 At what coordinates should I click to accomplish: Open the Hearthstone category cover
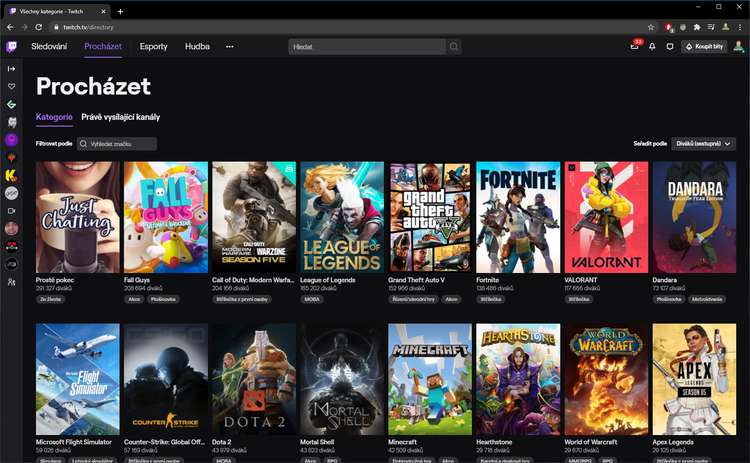pos(518,379)
